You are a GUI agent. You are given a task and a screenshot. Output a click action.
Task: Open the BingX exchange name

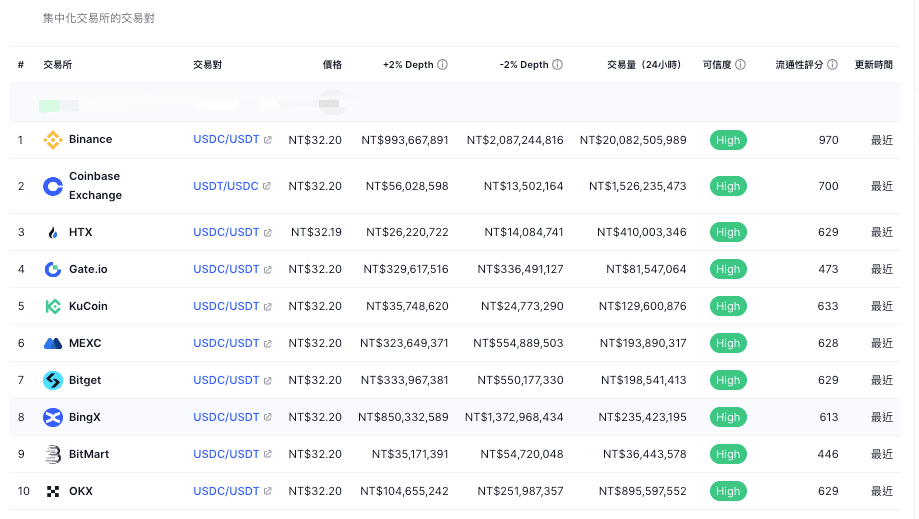pos(84,416)
